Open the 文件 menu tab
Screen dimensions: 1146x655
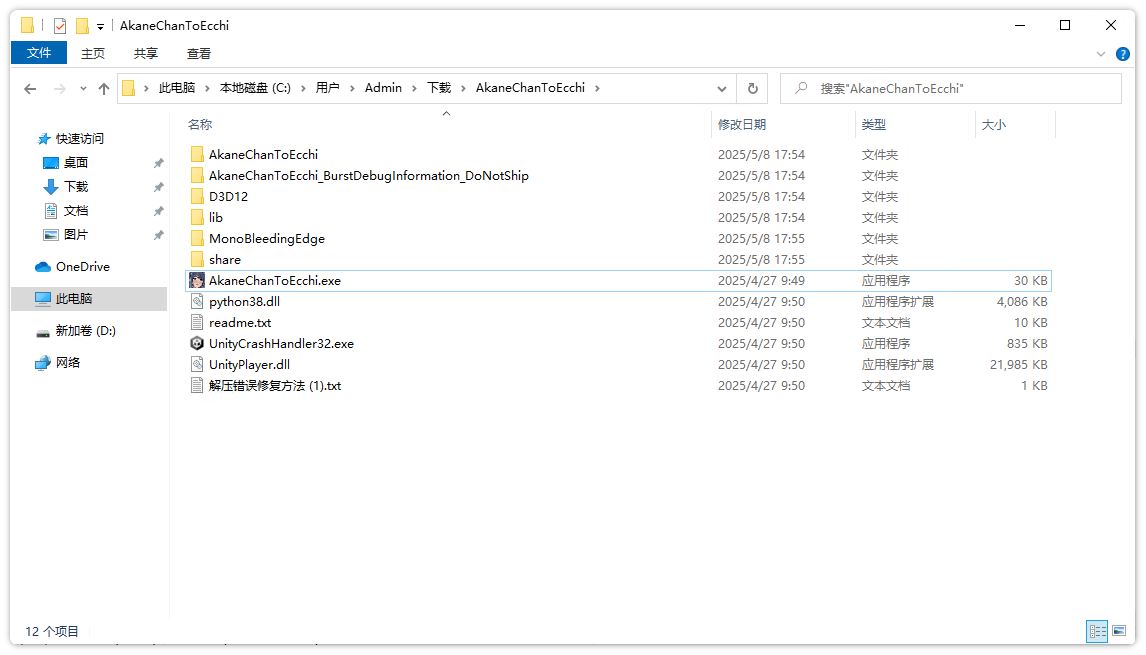[39, 53]
